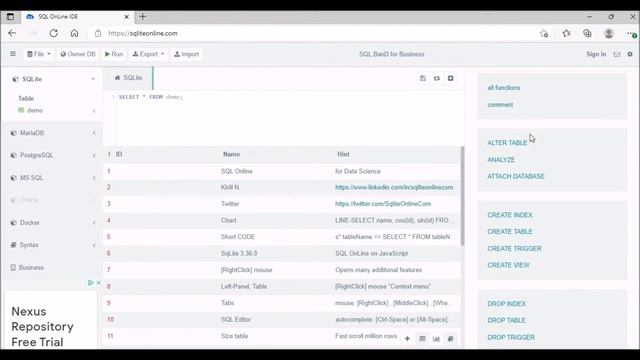Click into the SQL query editor text
The height and width of the screenshot is (360, 640).
151,97
